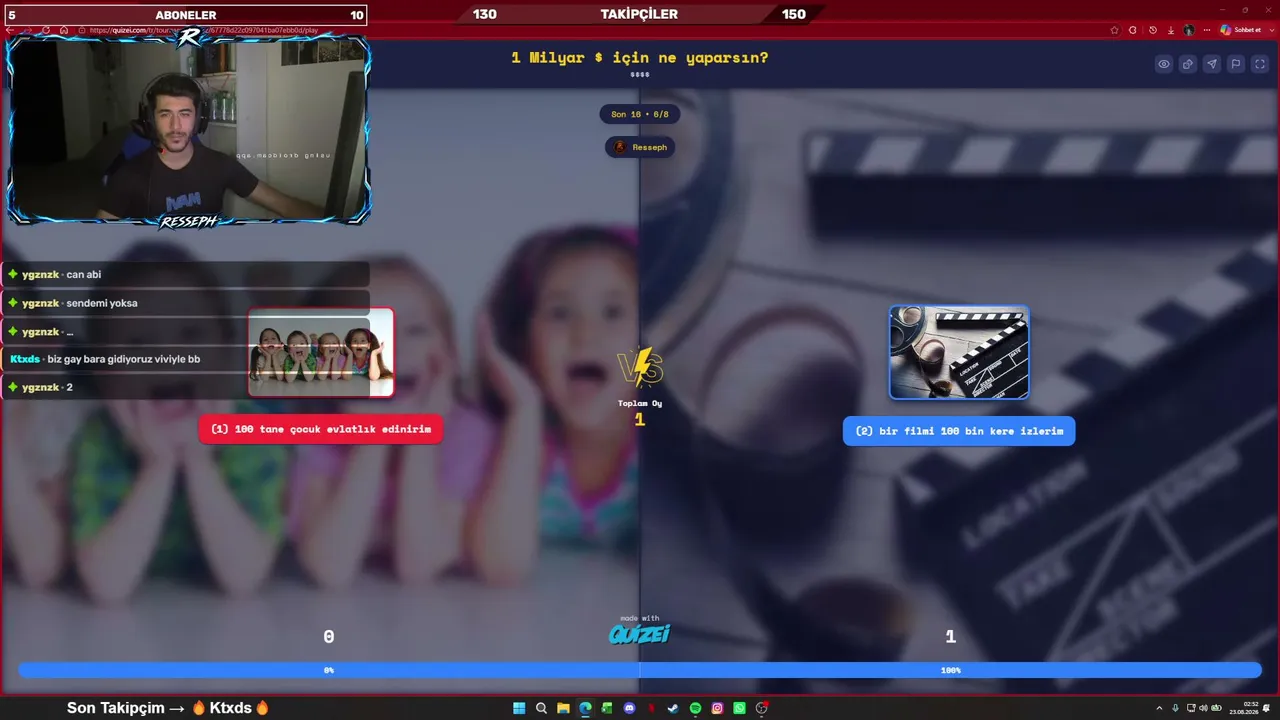Click the browser home icon

pyautogui.click(x=64, y=30)
